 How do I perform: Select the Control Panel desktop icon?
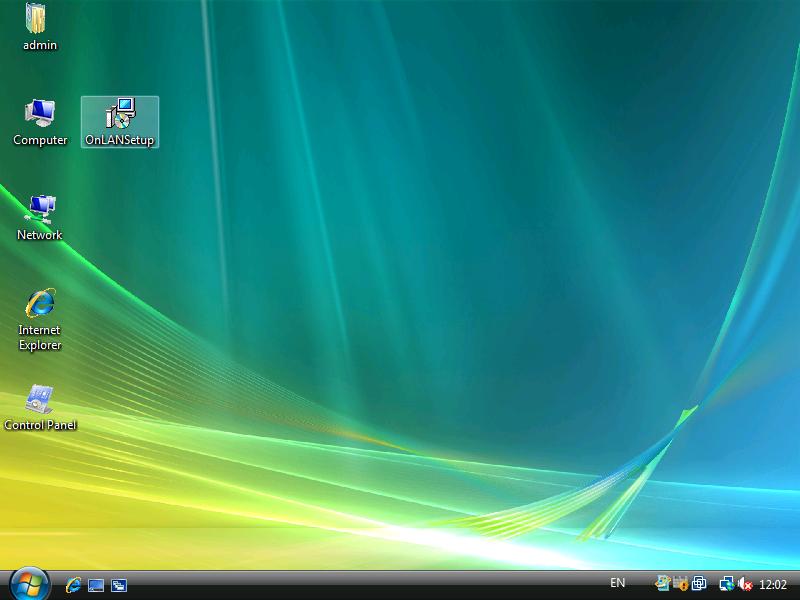[40, 400]
